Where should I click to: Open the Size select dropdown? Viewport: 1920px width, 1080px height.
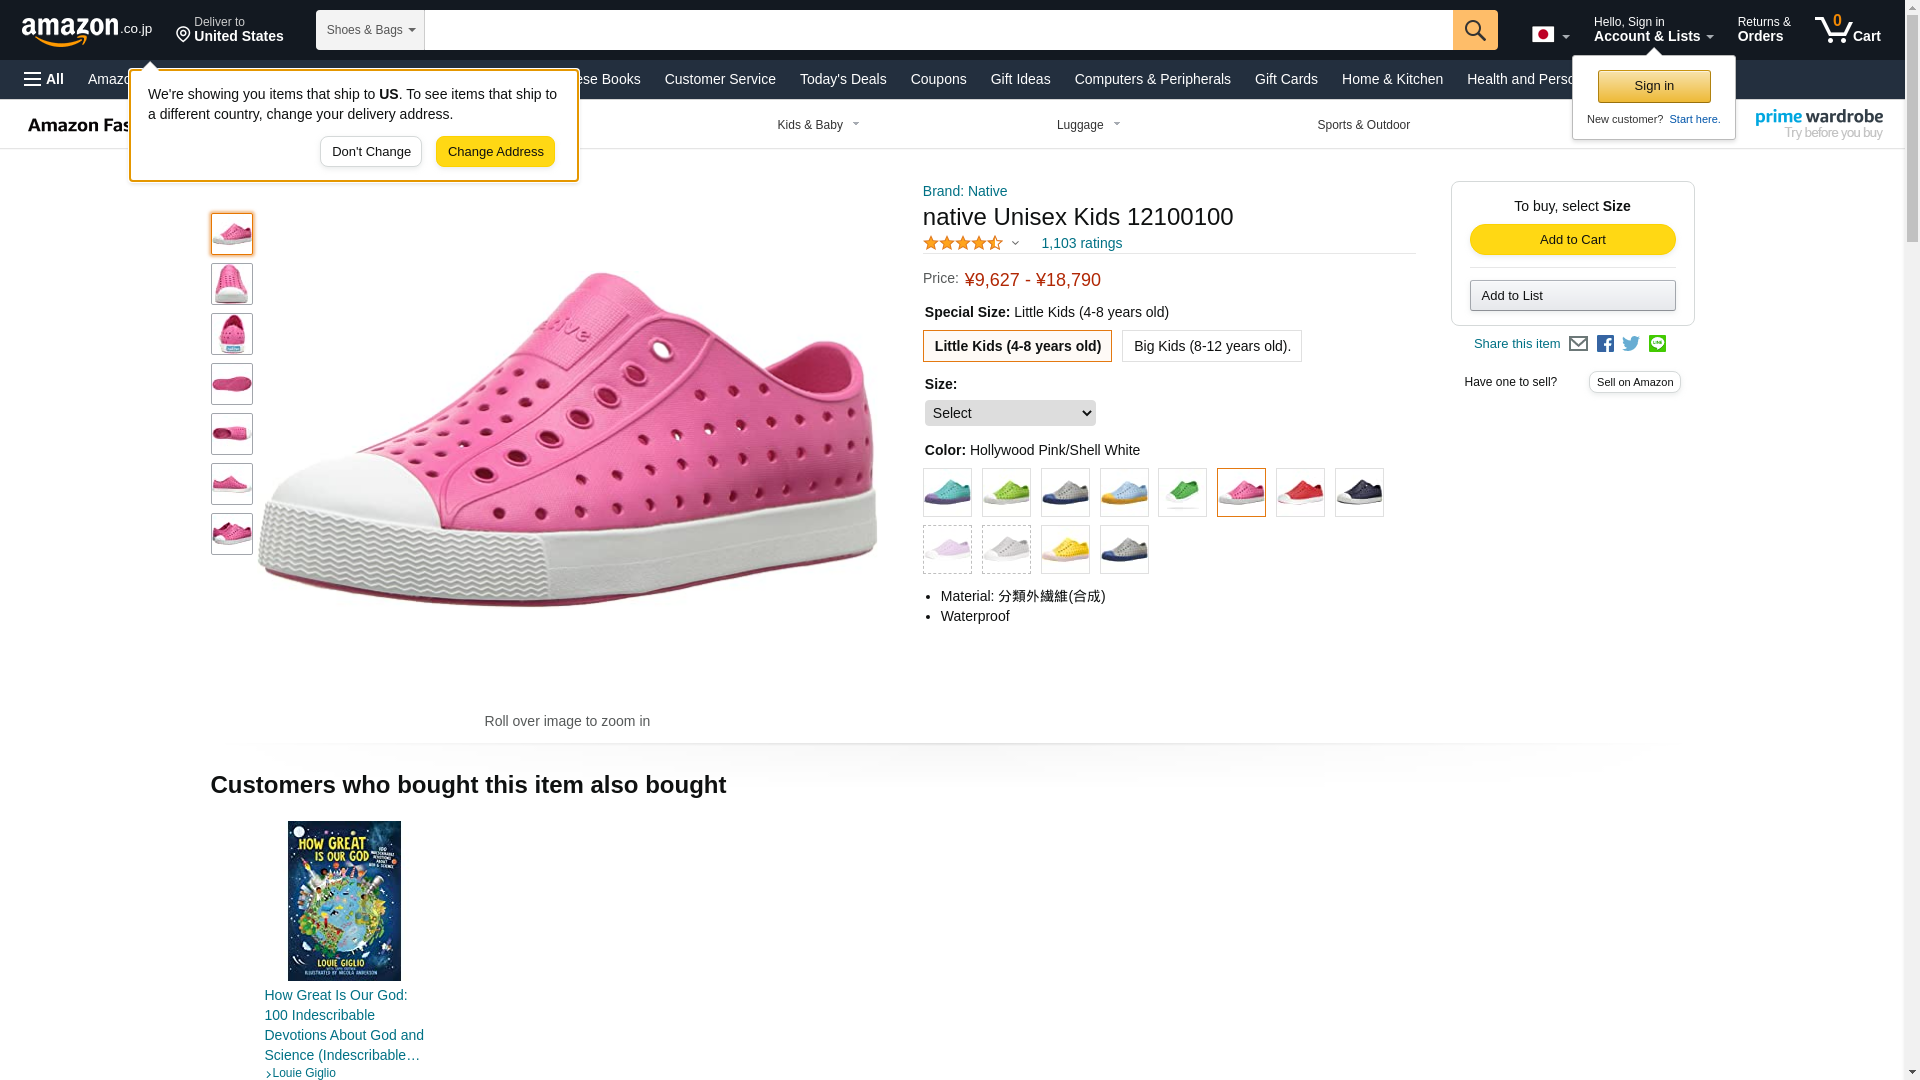(x=1010, y=413)
